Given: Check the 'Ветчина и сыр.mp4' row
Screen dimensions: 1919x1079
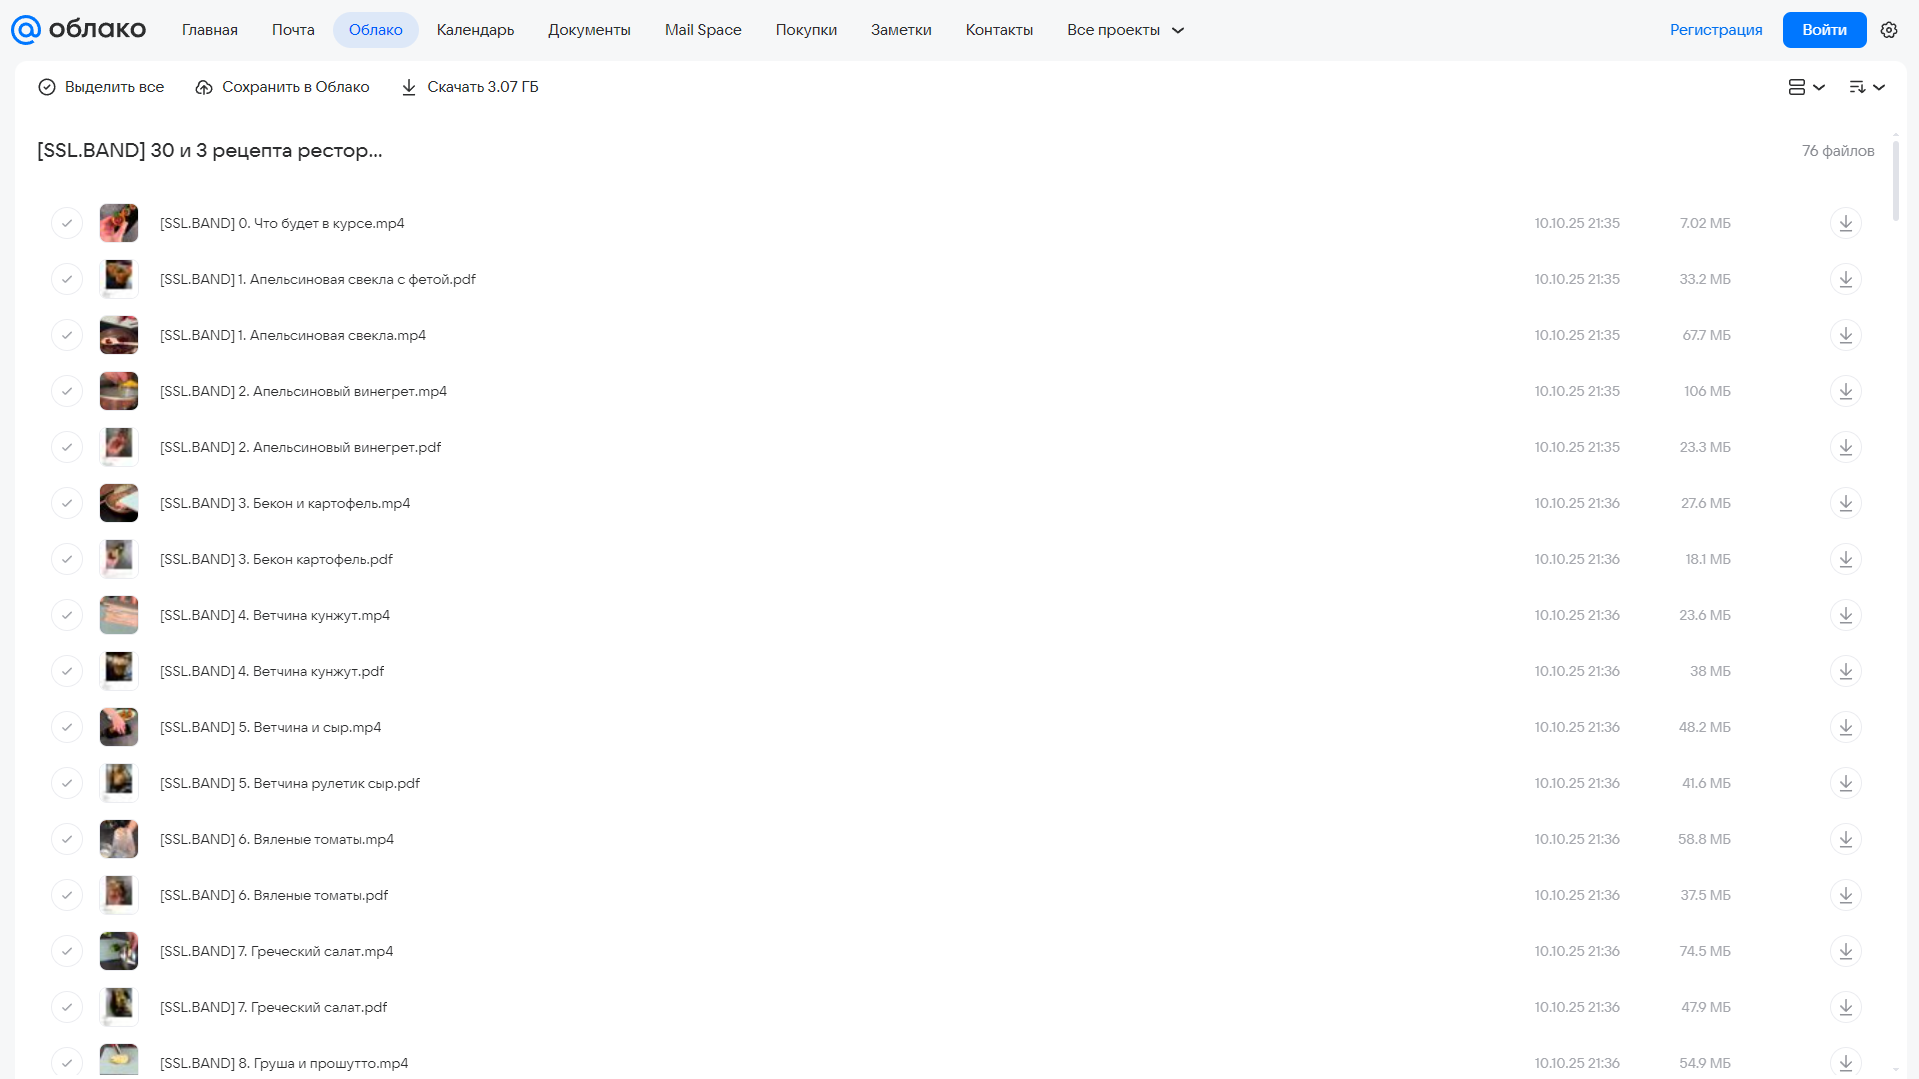Looking at the screenshot, I should coord(67,727).
